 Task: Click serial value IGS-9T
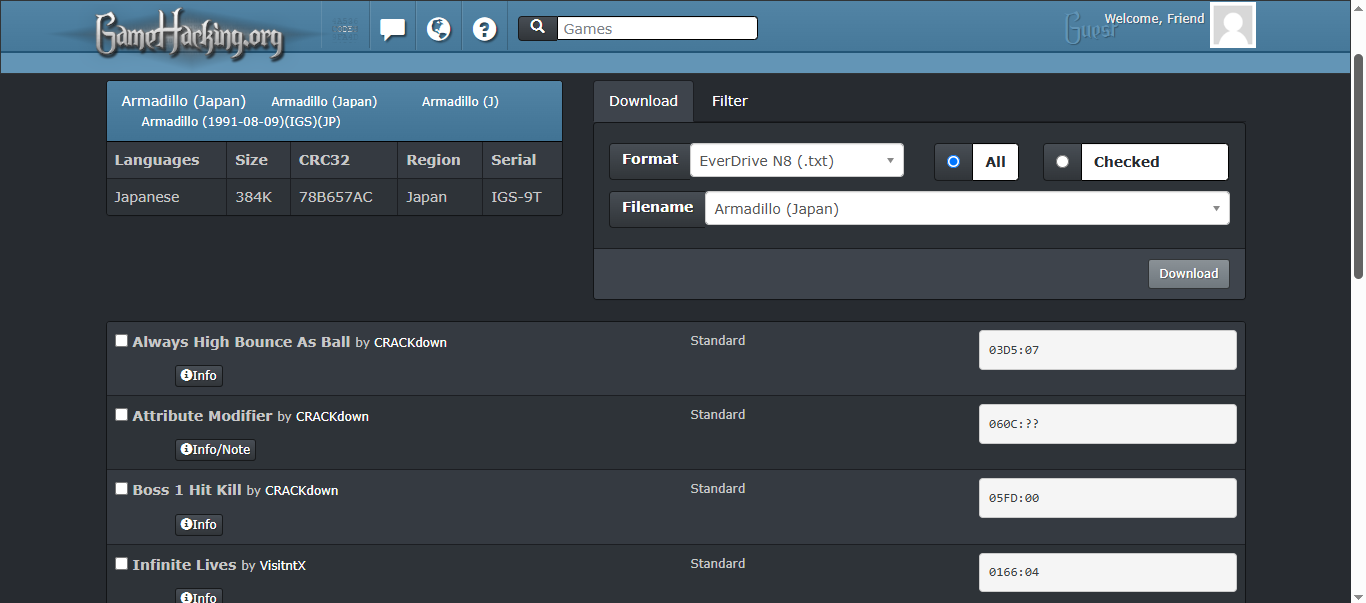(516, 197)
